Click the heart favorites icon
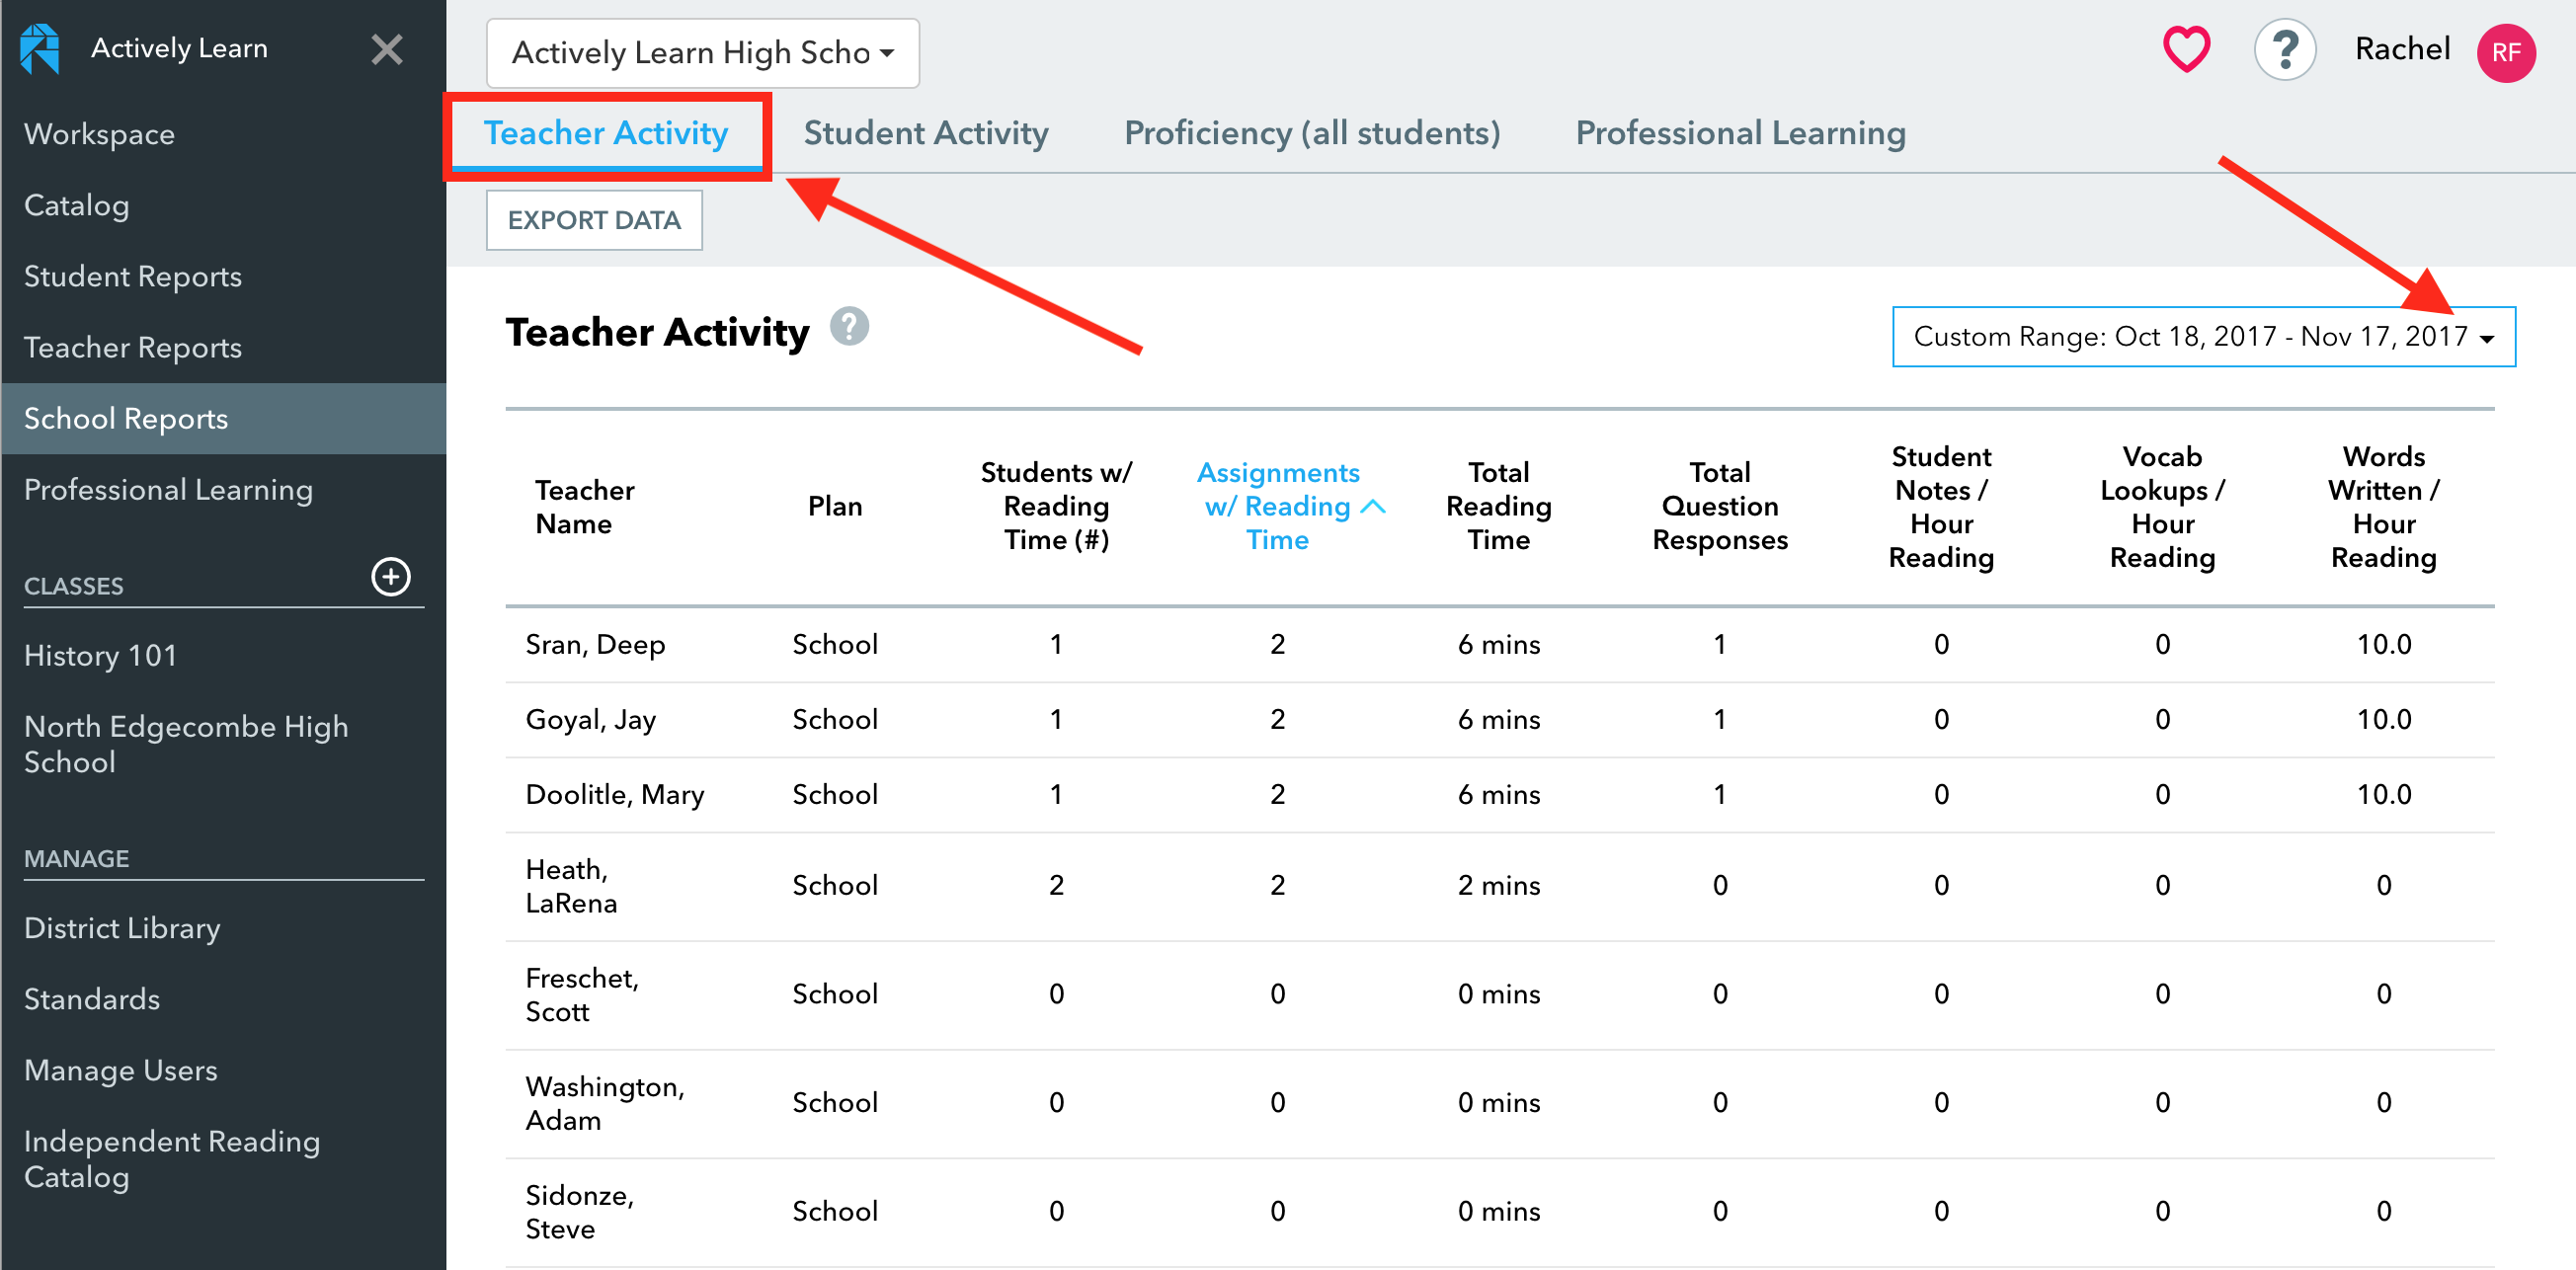Viewport: 2576px width, 1270px height. [x=2186, y=49]
